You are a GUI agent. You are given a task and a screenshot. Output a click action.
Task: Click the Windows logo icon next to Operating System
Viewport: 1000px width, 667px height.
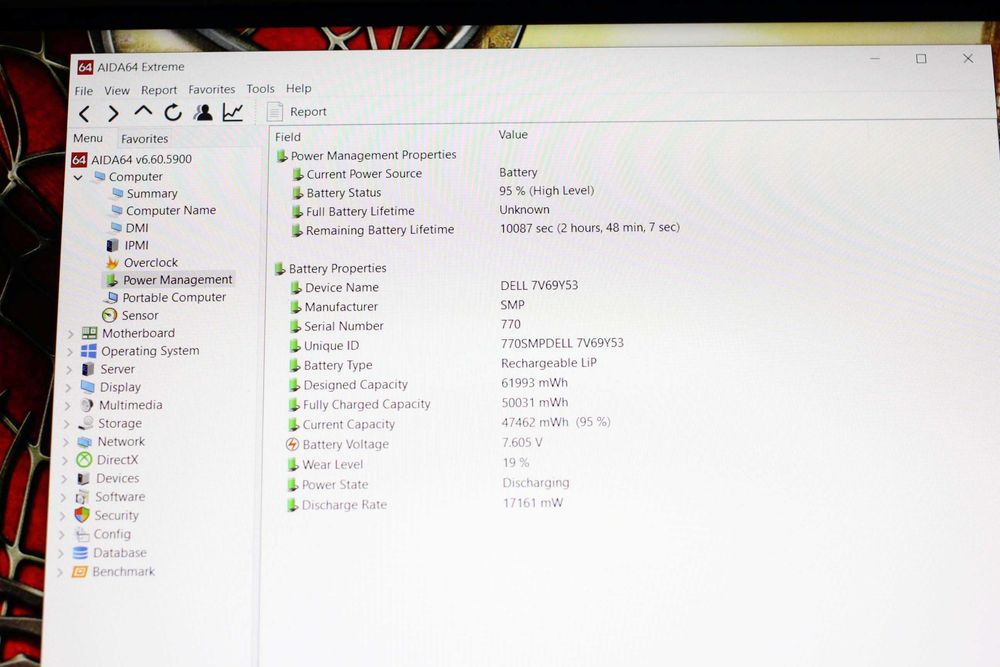(89, 351)
